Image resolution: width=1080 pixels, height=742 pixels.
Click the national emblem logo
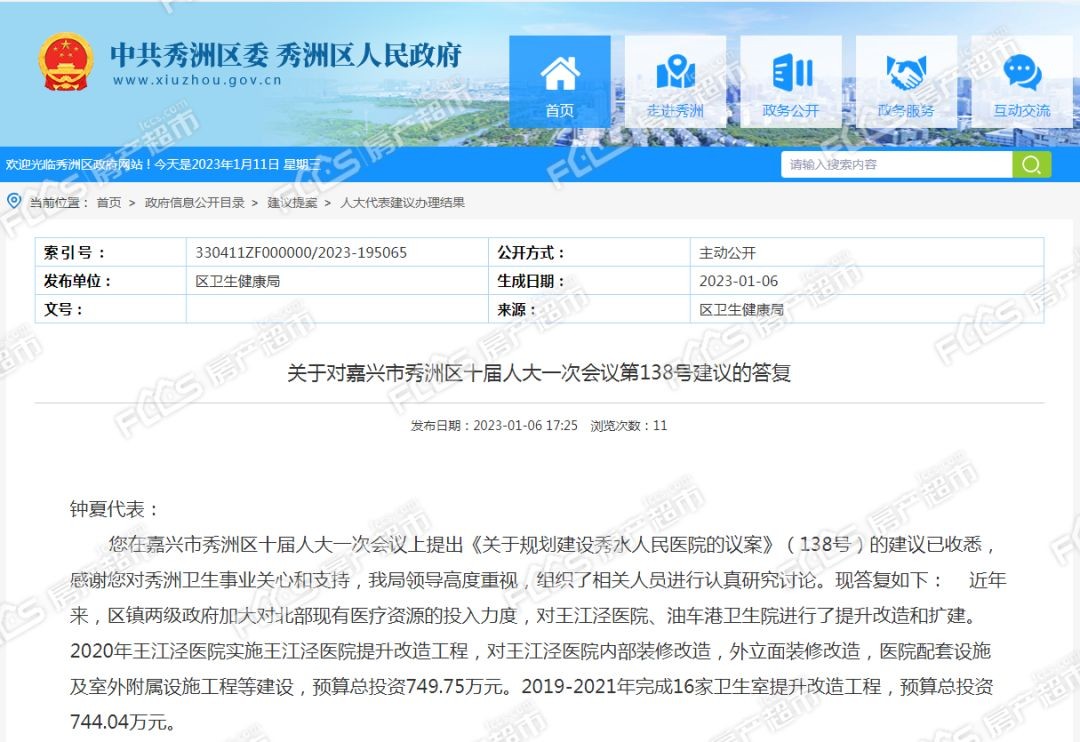click(x=66, y=62)
